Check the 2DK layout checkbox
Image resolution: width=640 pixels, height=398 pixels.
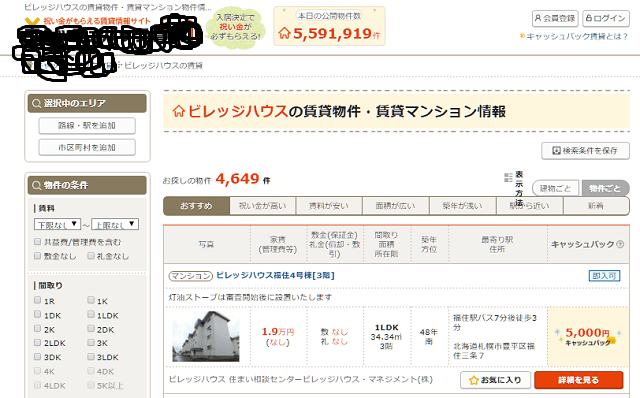[x=91, y=329]
